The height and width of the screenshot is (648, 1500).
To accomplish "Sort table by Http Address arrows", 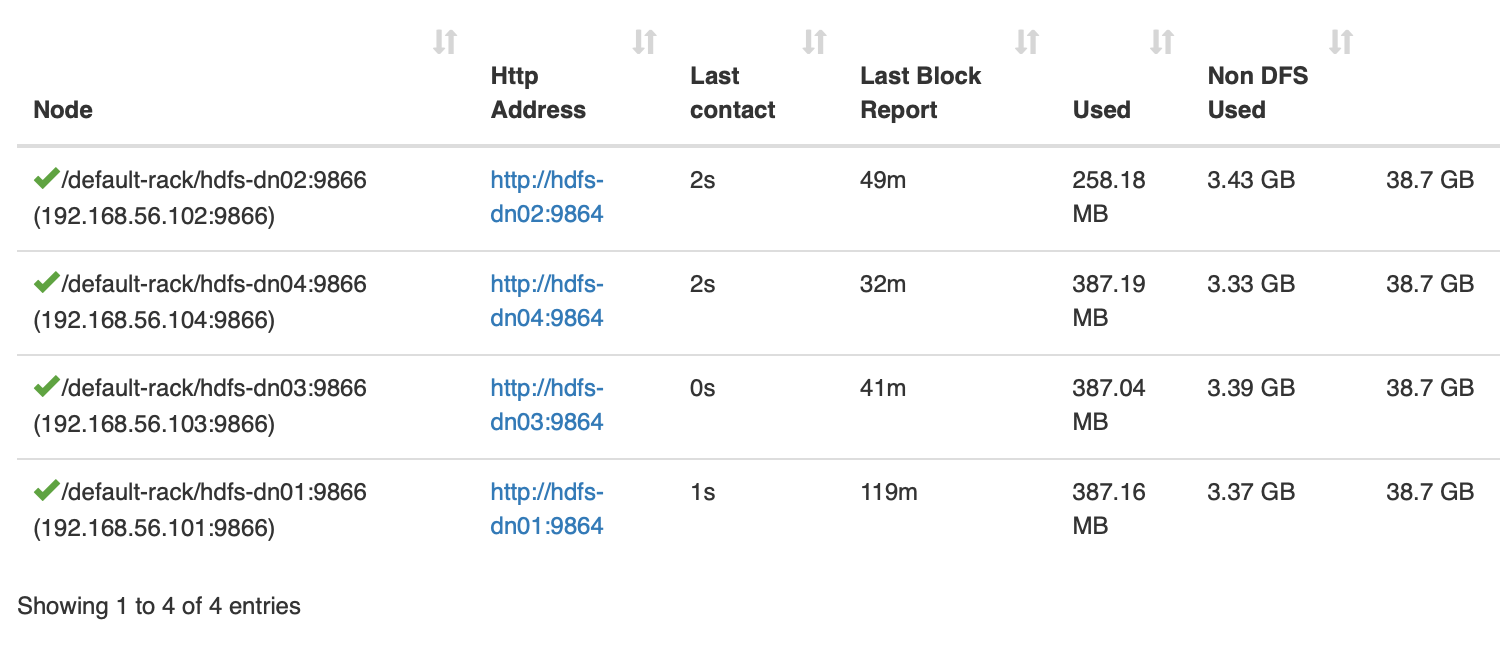I will pos(645,42).
